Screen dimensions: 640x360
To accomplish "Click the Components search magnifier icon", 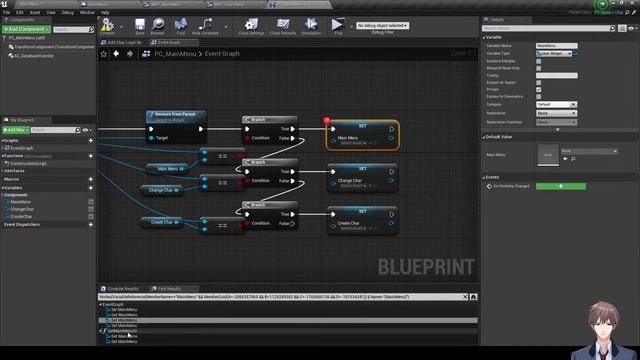I will tap(91, 29).
